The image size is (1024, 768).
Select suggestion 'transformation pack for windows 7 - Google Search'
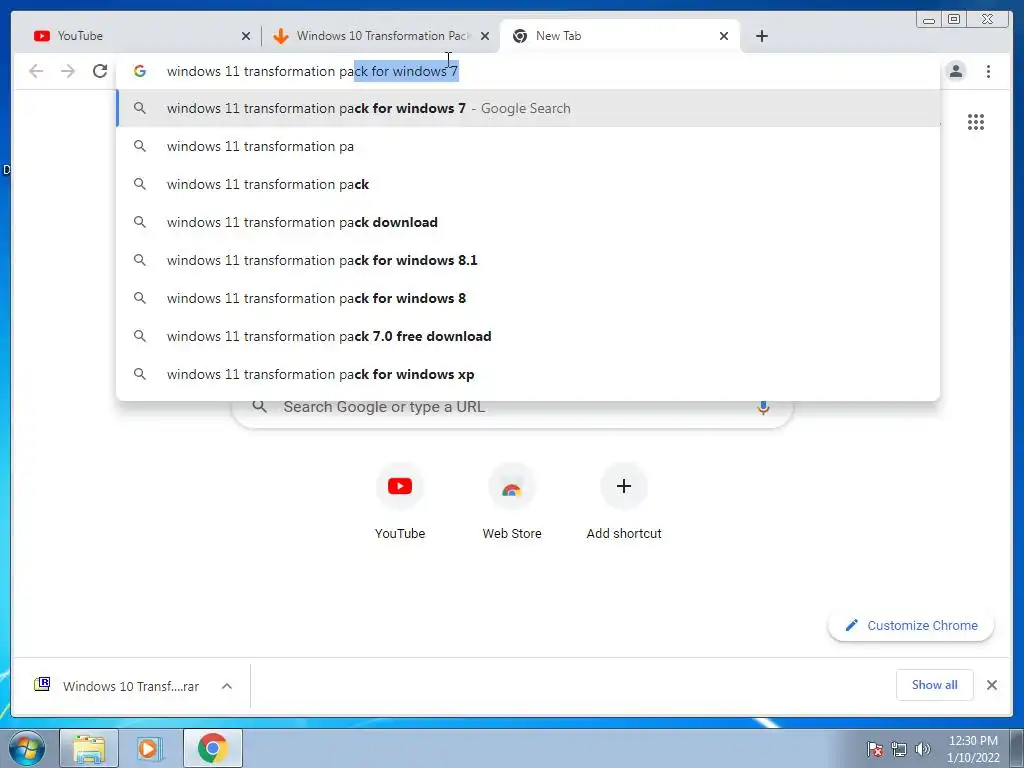click(x=528, y=108)
